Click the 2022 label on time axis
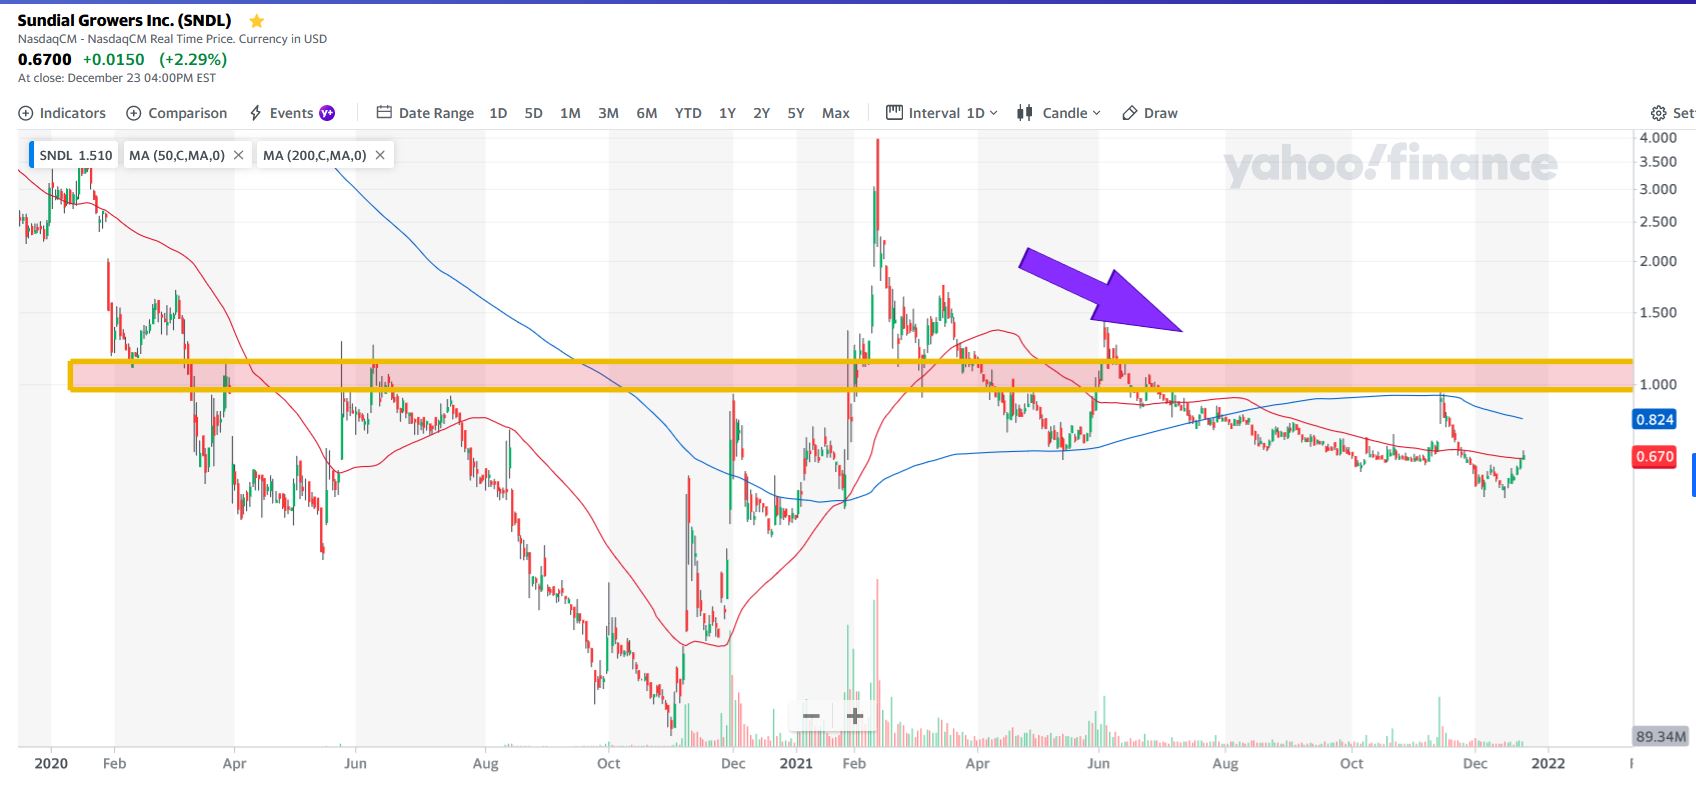 click(x=1548, y=764)
